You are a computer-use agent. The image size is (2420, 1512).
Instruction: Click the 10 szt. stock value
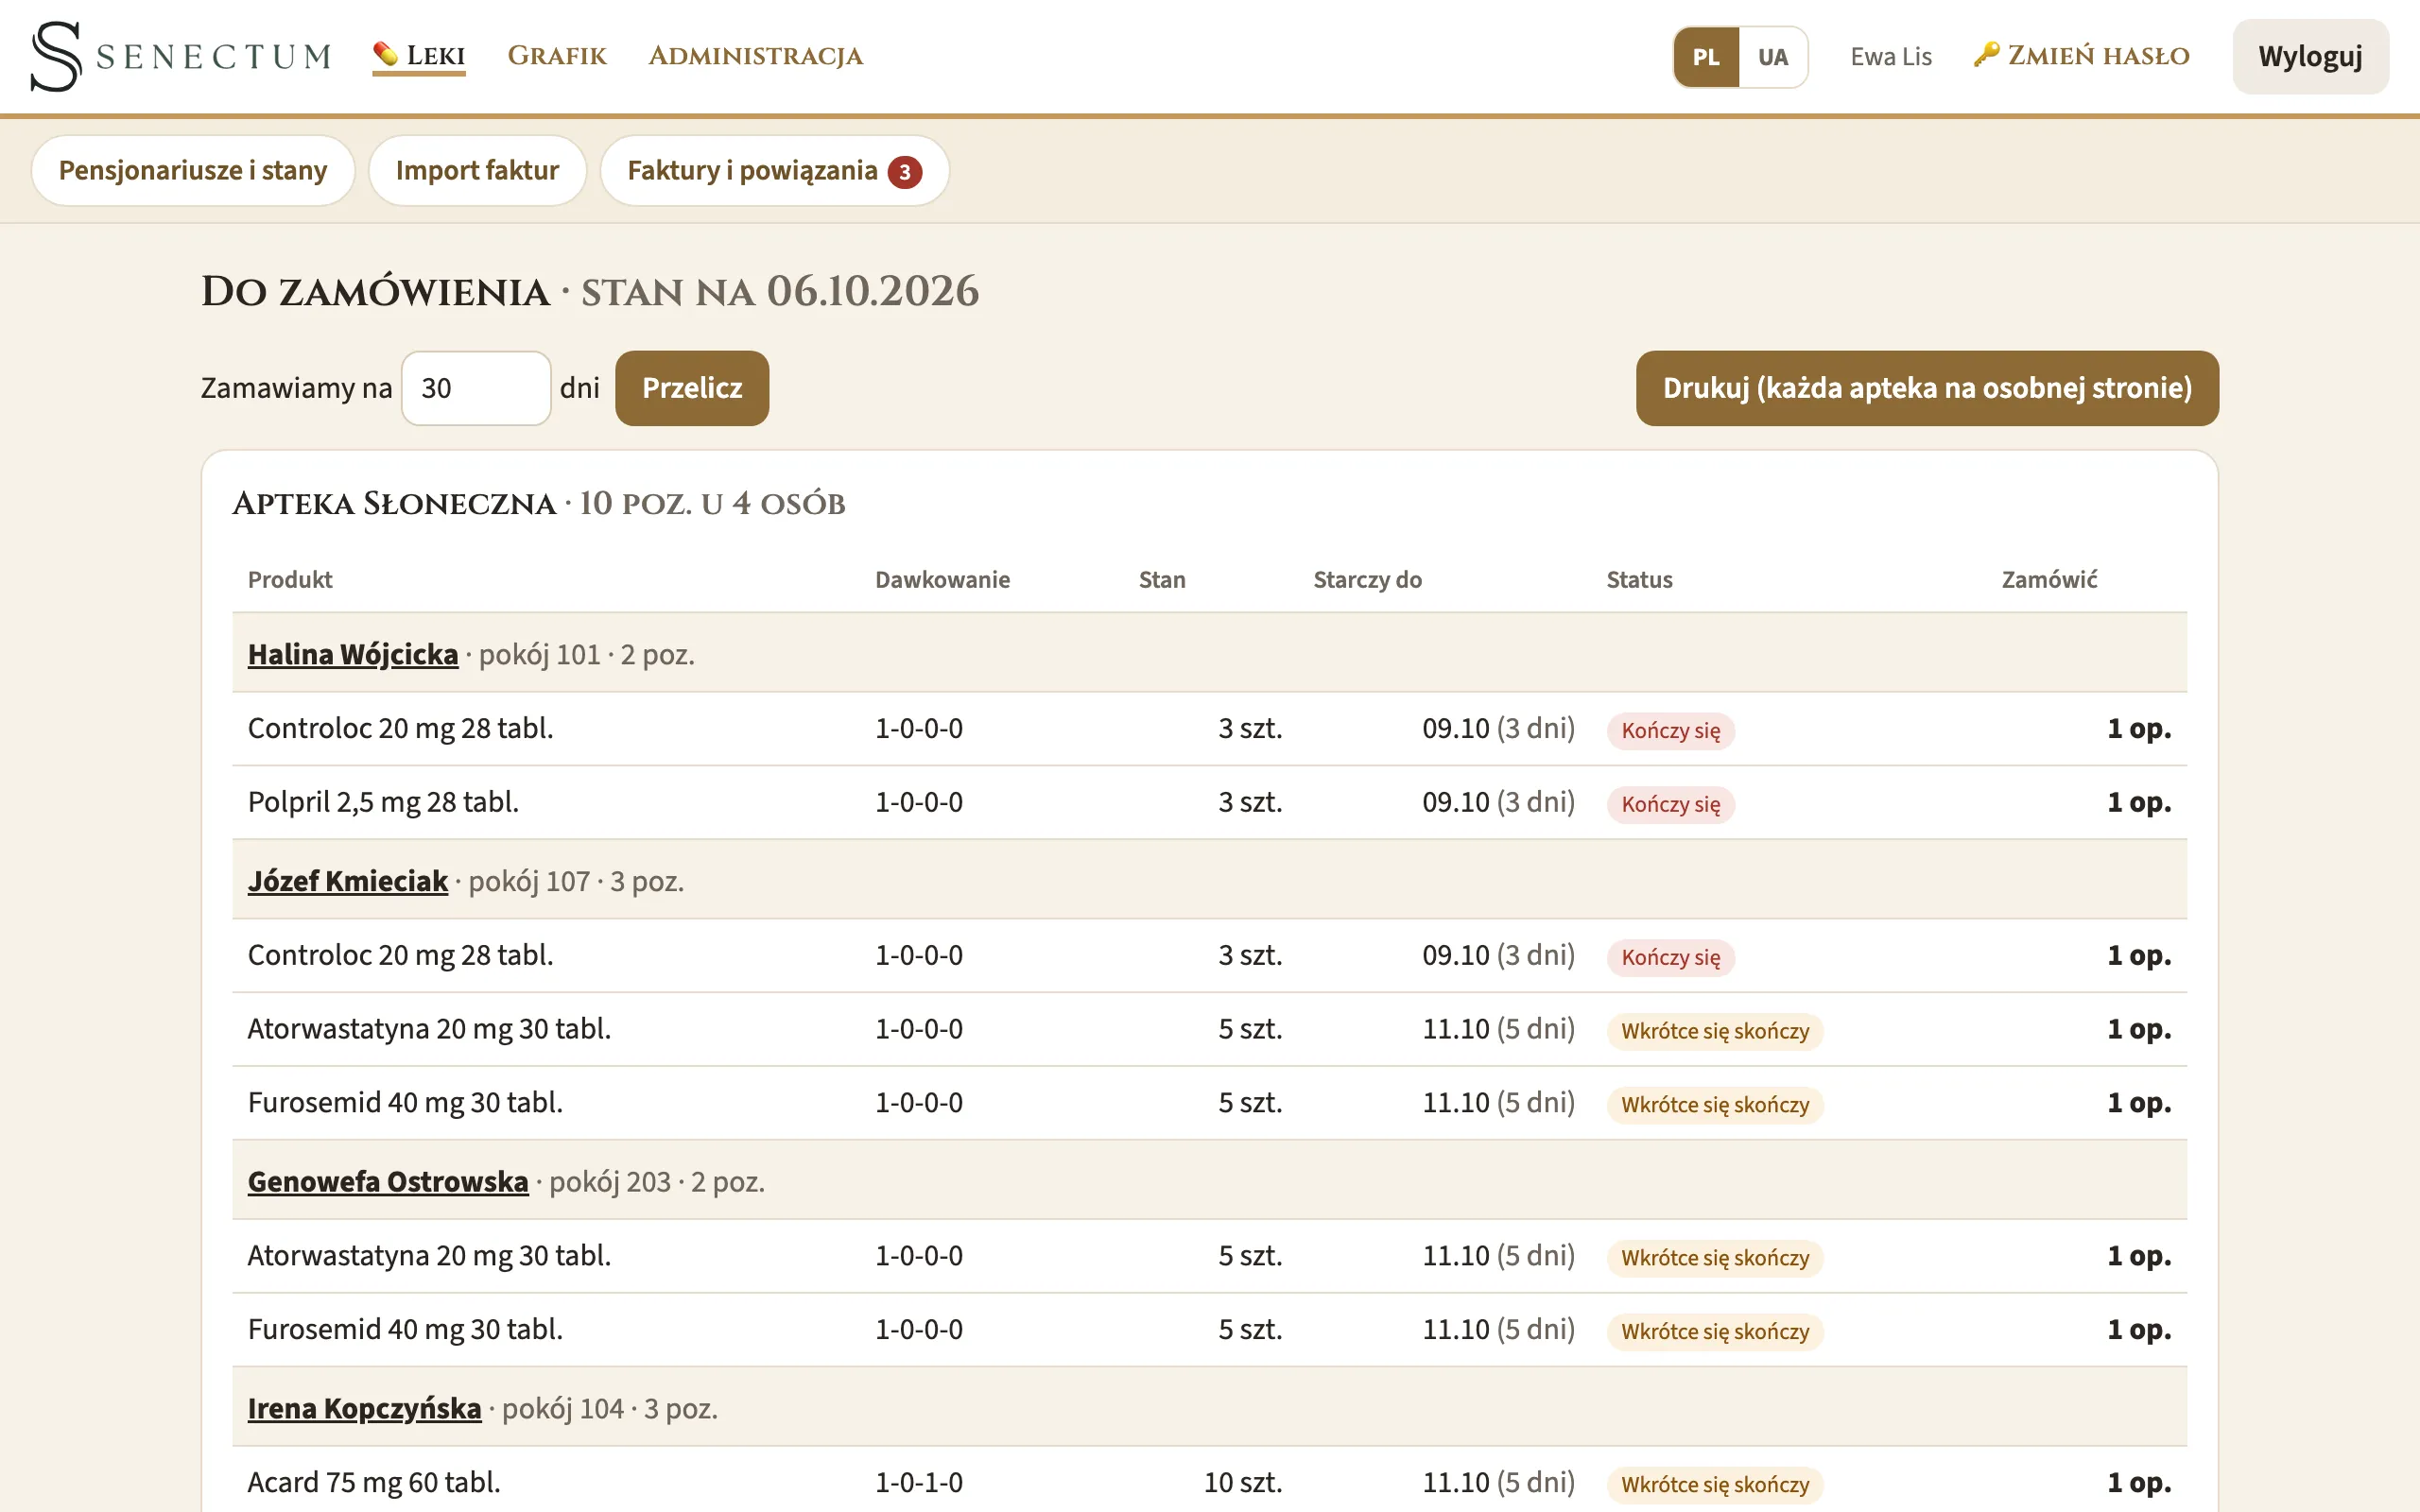[x=1243, y=1482]
